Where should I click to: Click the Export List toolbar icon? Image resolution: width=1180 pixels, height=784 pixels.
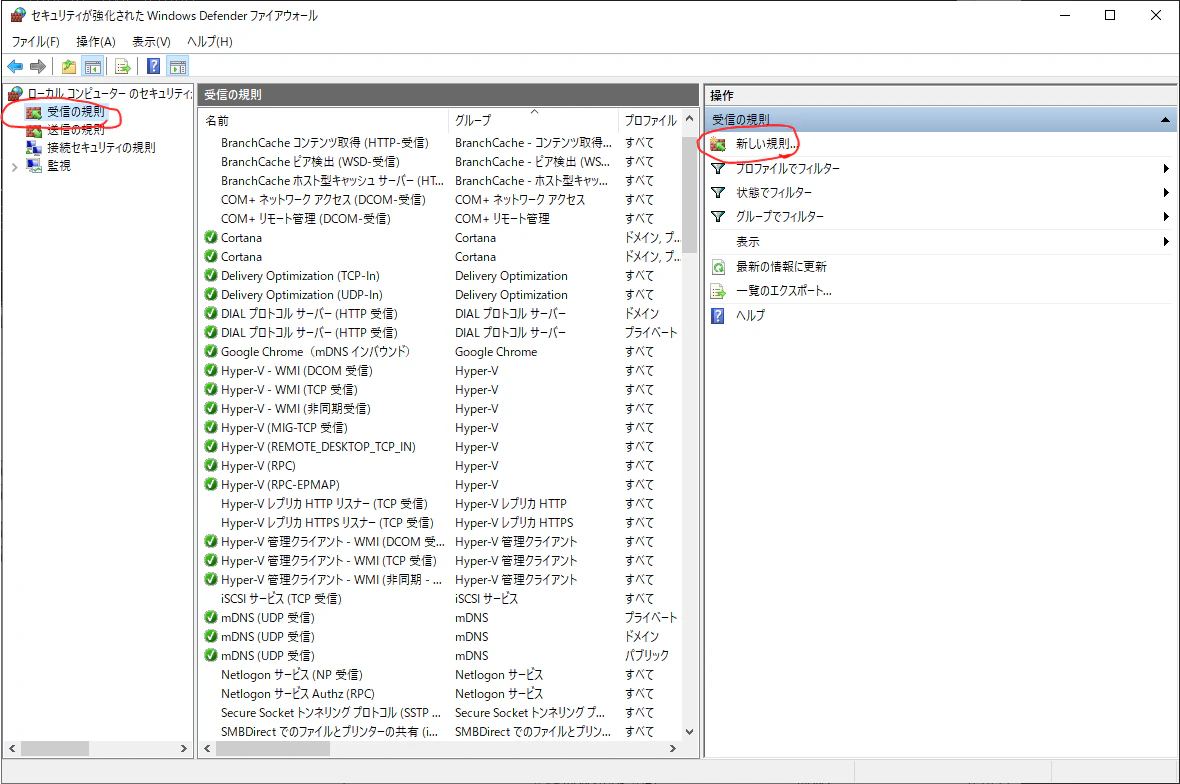123,67
